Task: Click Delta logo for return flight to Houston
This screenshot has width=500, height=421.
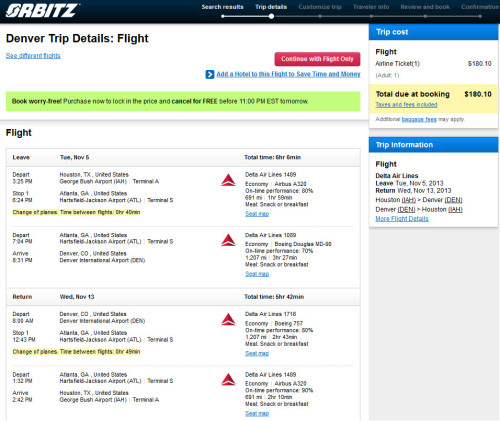Action: [x=228, y=380]
